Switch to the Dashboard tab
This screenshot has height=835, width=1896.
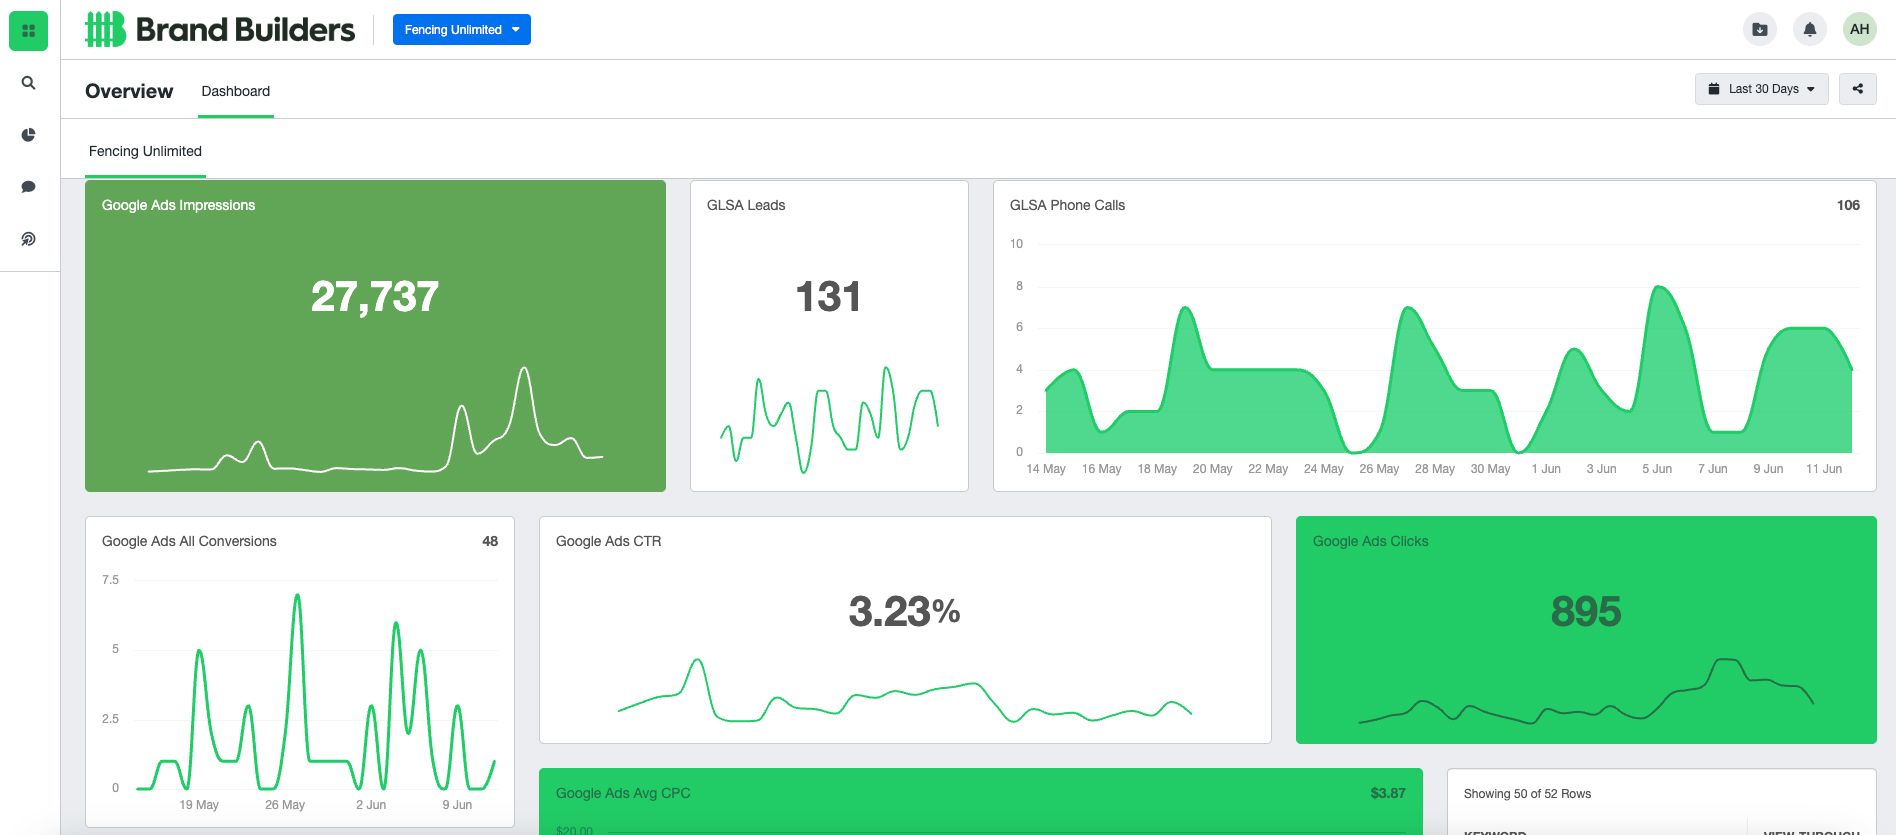coord(236,91)
